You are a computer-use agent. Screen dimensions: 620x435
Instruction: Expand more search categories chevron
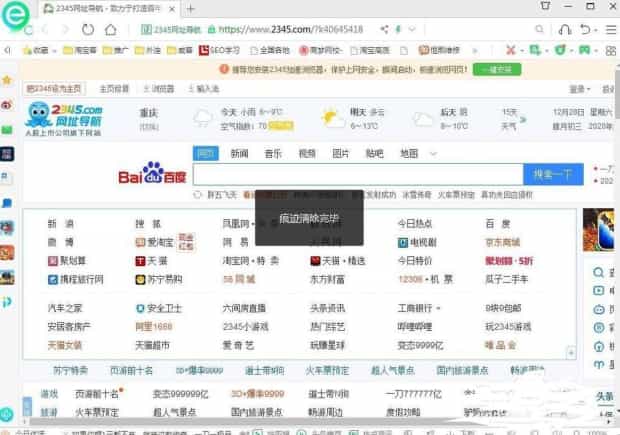coord(433,154)
